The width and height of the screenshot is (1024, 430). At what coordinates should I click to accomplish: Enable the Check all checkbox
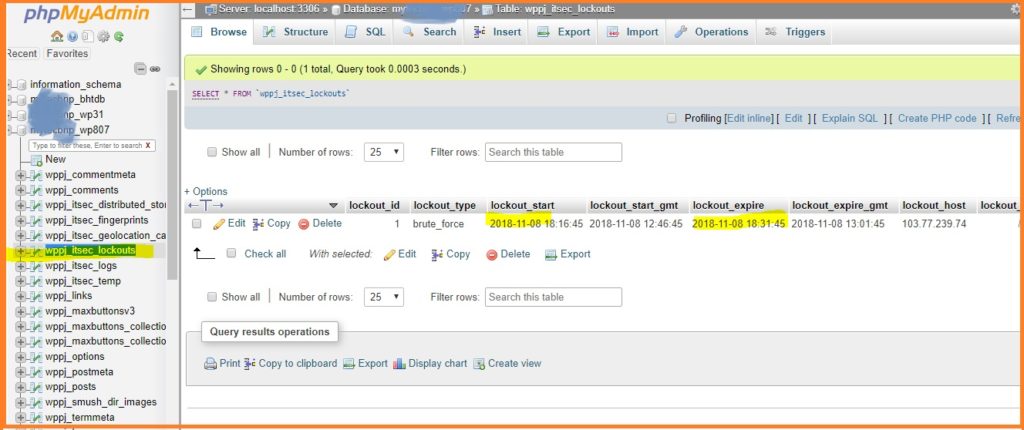tap(231, 254)
